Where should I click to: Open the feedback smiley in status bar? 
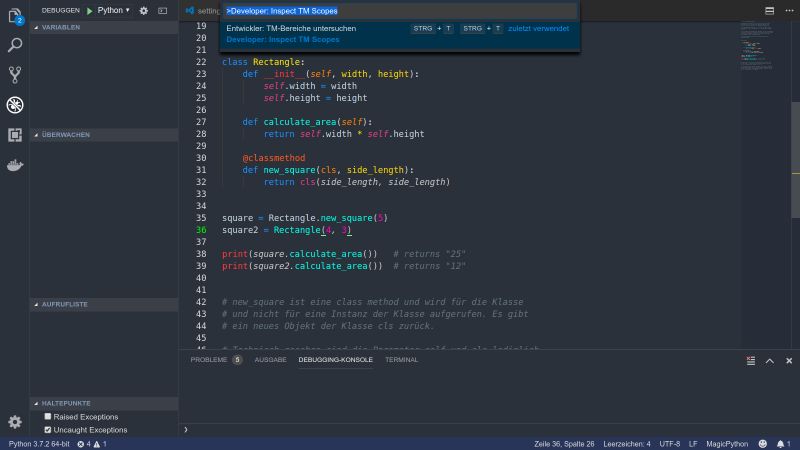(762, 444)
